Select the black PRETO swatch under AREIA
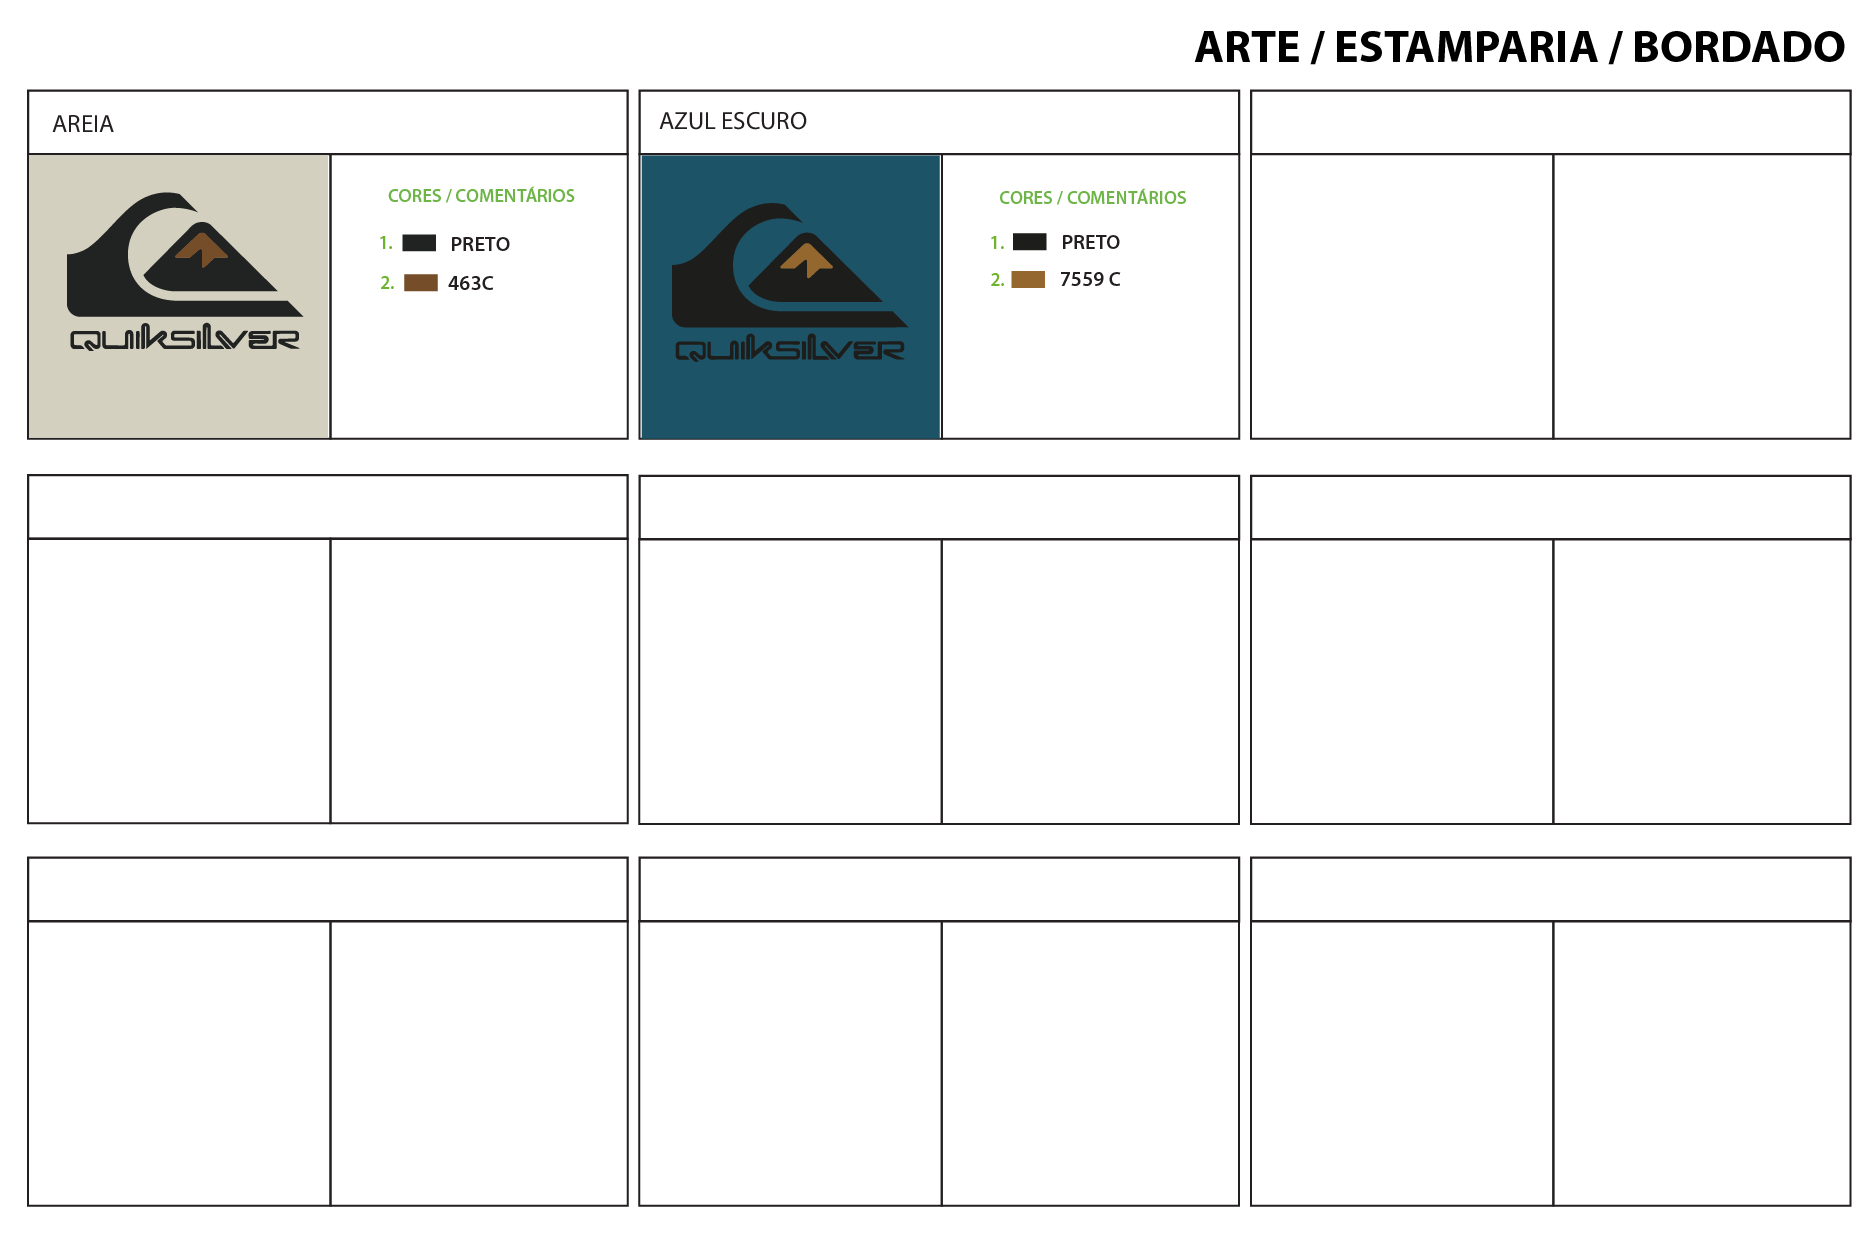The image size is (1876, 1250). point(419,243)
